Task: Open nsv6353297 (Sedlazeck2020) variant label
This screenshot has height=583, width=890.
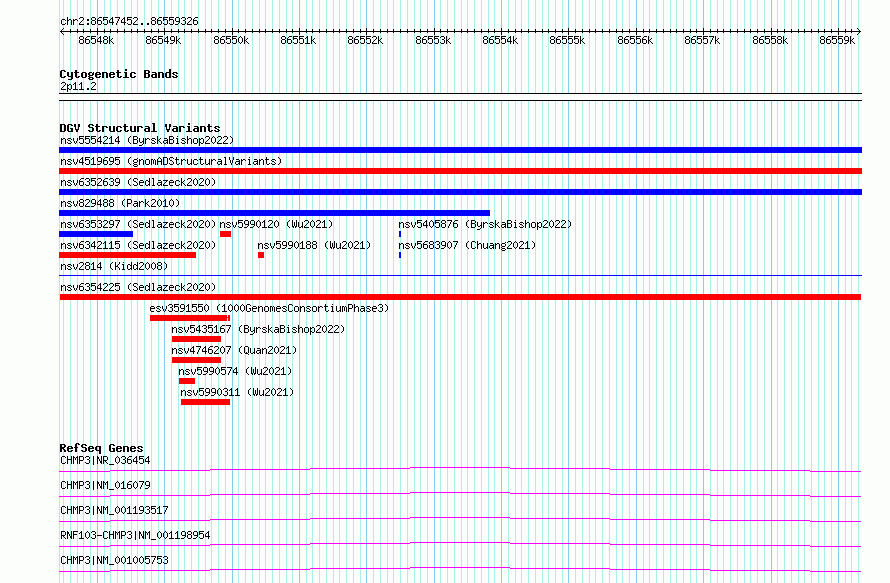Action: click(138, 224)
